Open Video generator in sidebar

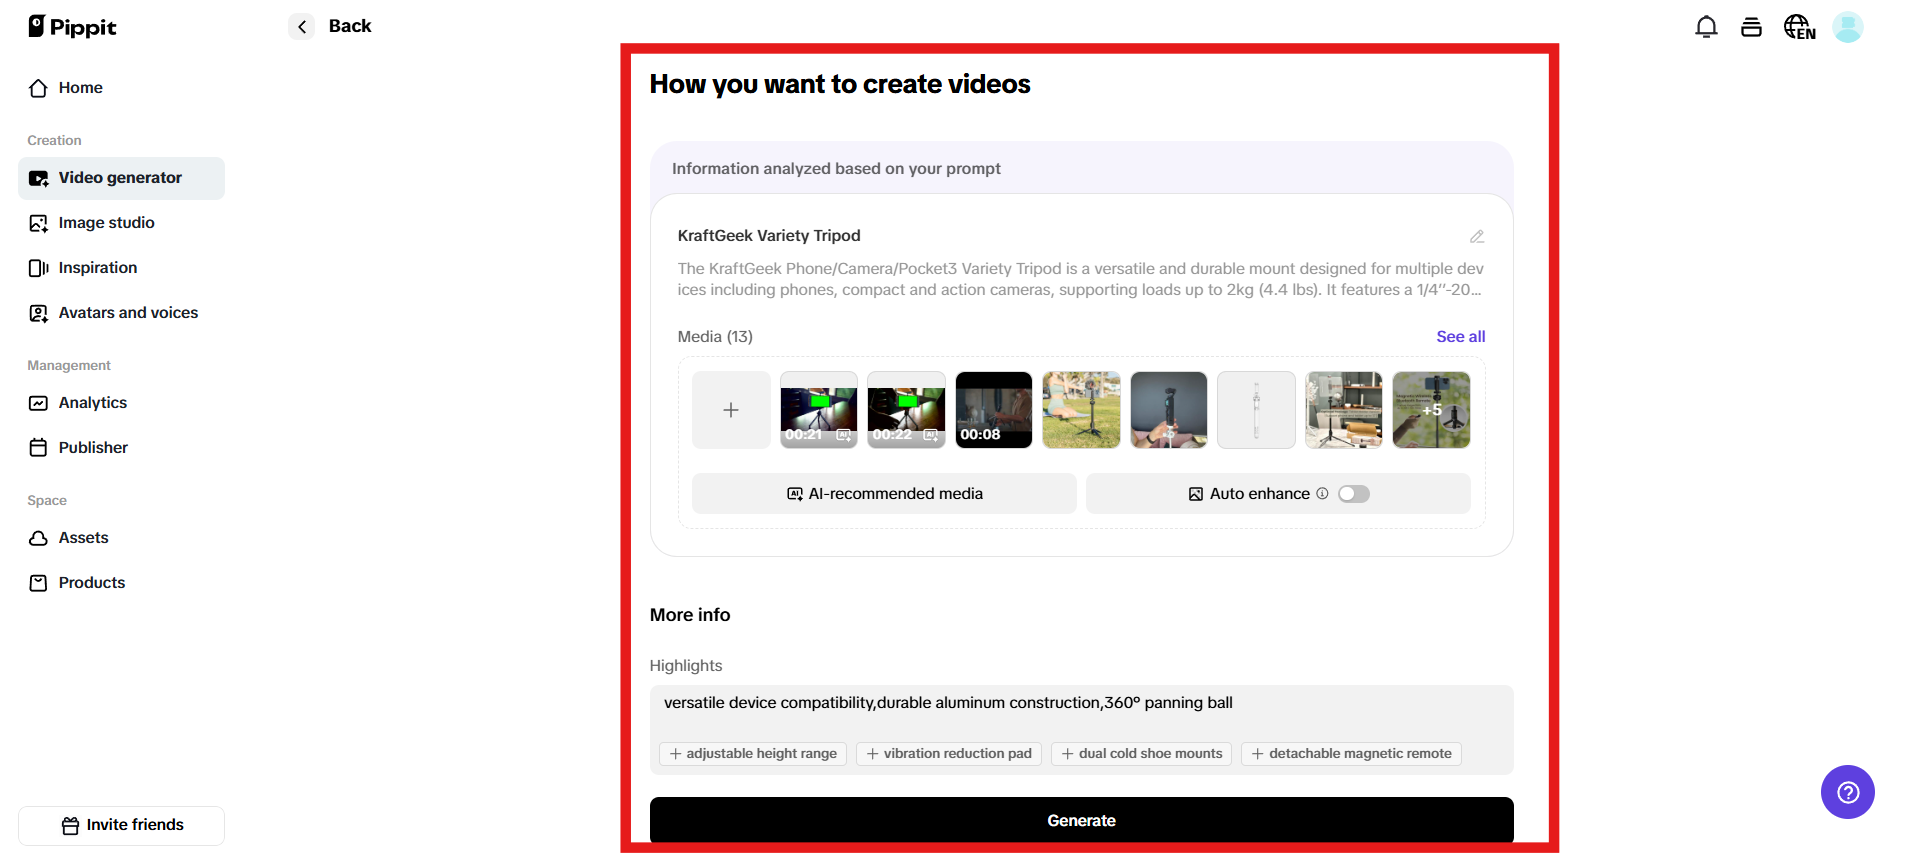(x=121, y=178)
